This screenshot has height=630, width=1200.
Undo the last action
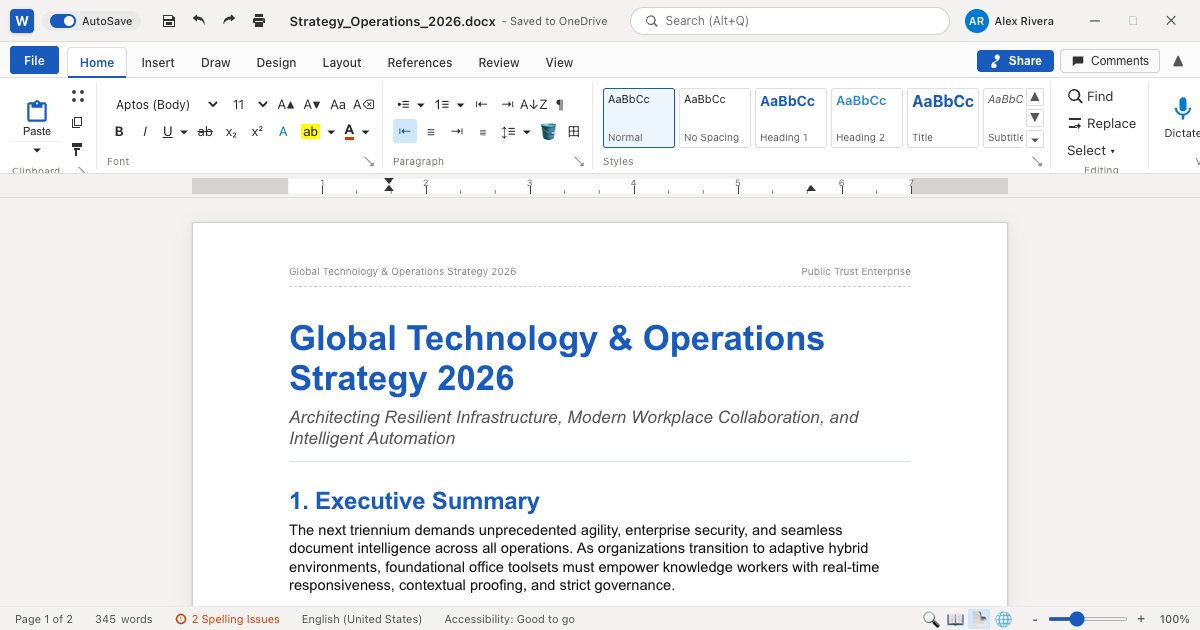[x=199, y=21]
